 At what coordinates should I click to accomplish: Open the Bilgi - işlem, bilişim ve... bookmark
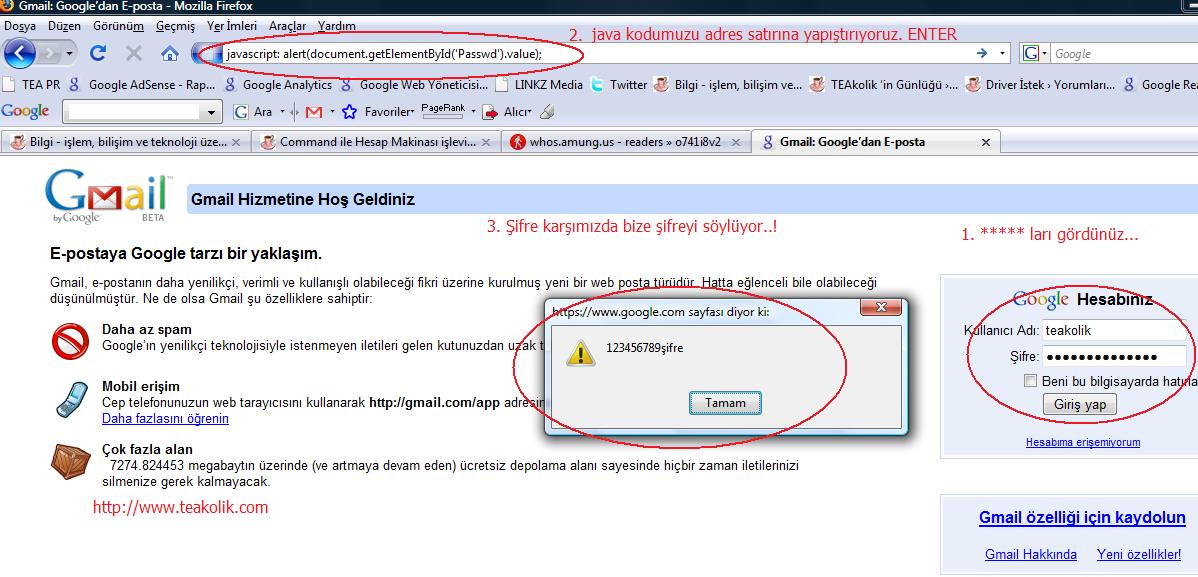(728, 85)
